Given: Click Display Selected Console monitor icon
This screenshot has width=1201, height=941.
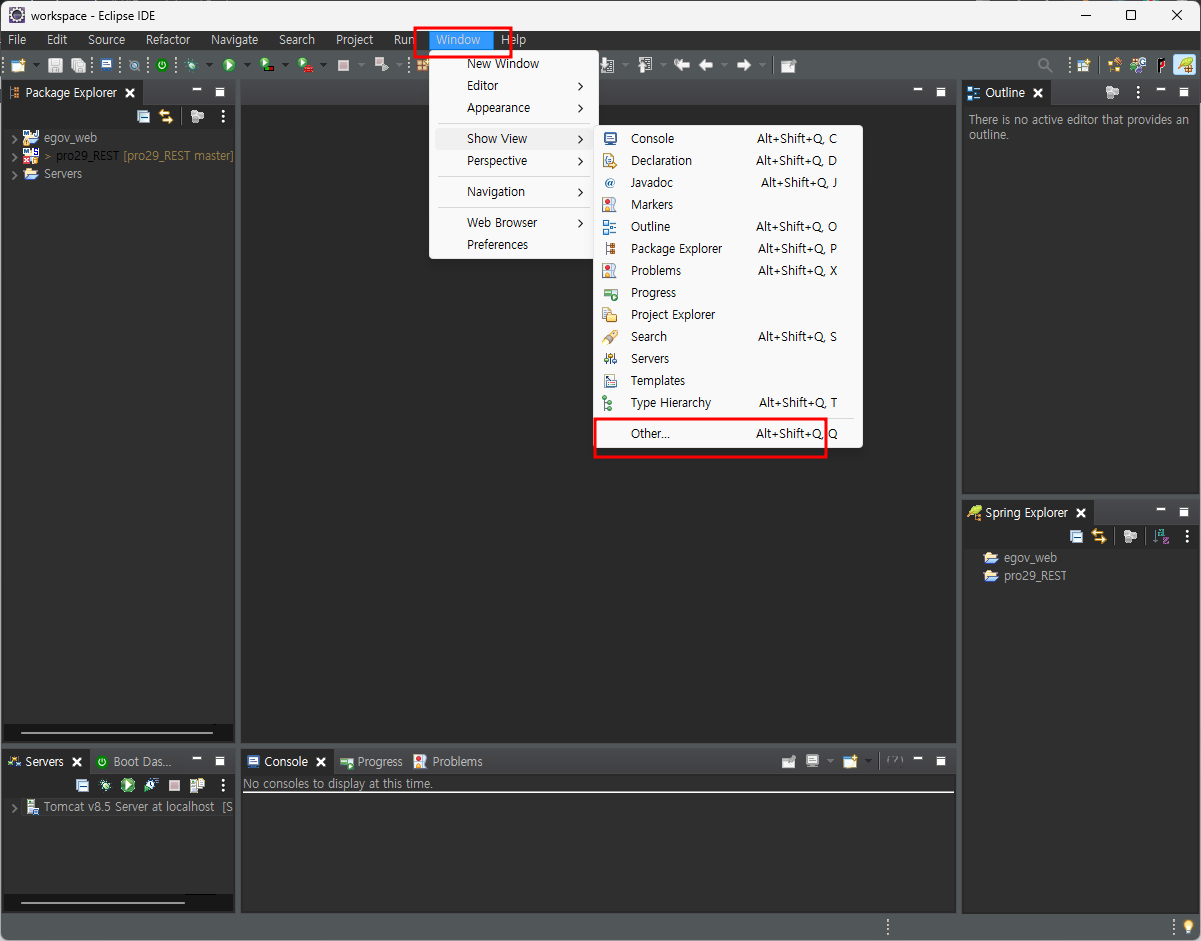Looking at the screenshot, I should 812,762.
